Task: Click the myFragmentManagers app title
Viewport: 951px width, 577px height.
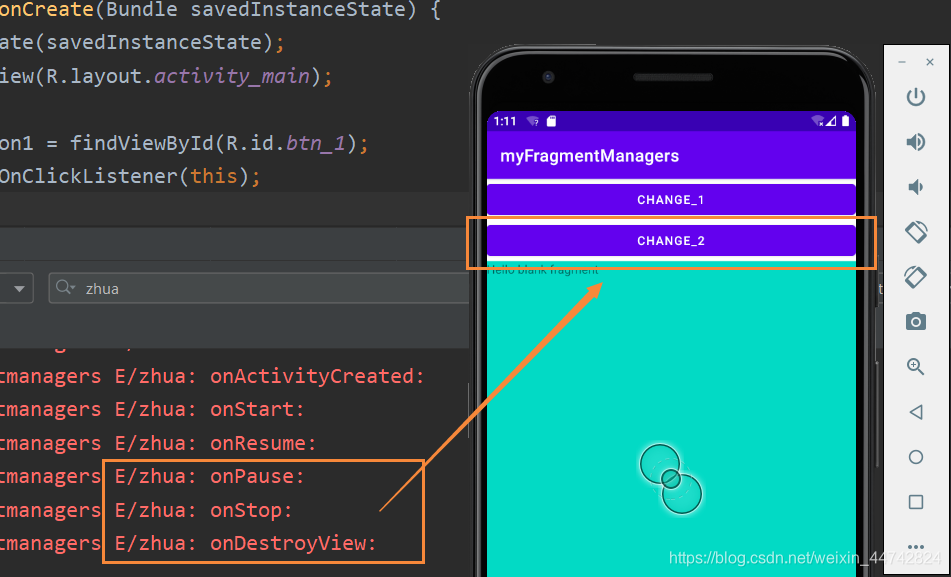Action: click(589, 156)
